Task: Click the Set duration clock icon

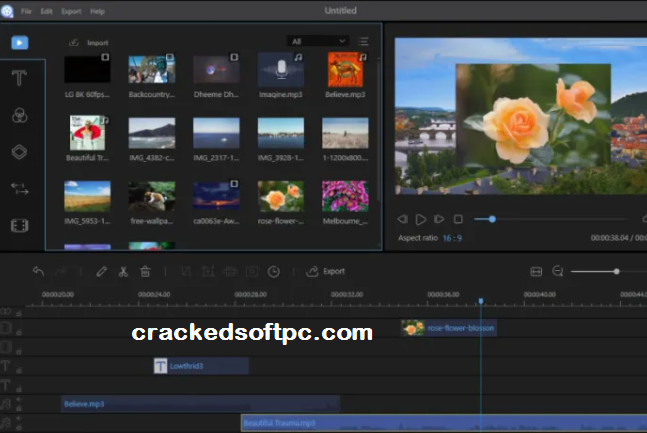Action: [274, 271]
